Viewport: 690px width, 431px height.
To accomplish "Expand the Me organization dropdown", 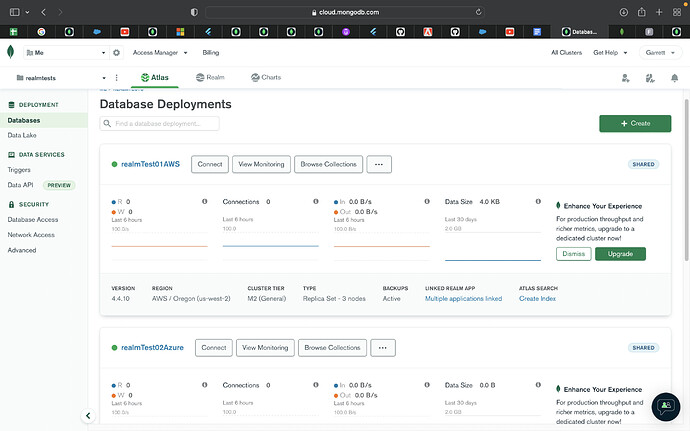I will [60, 52].
